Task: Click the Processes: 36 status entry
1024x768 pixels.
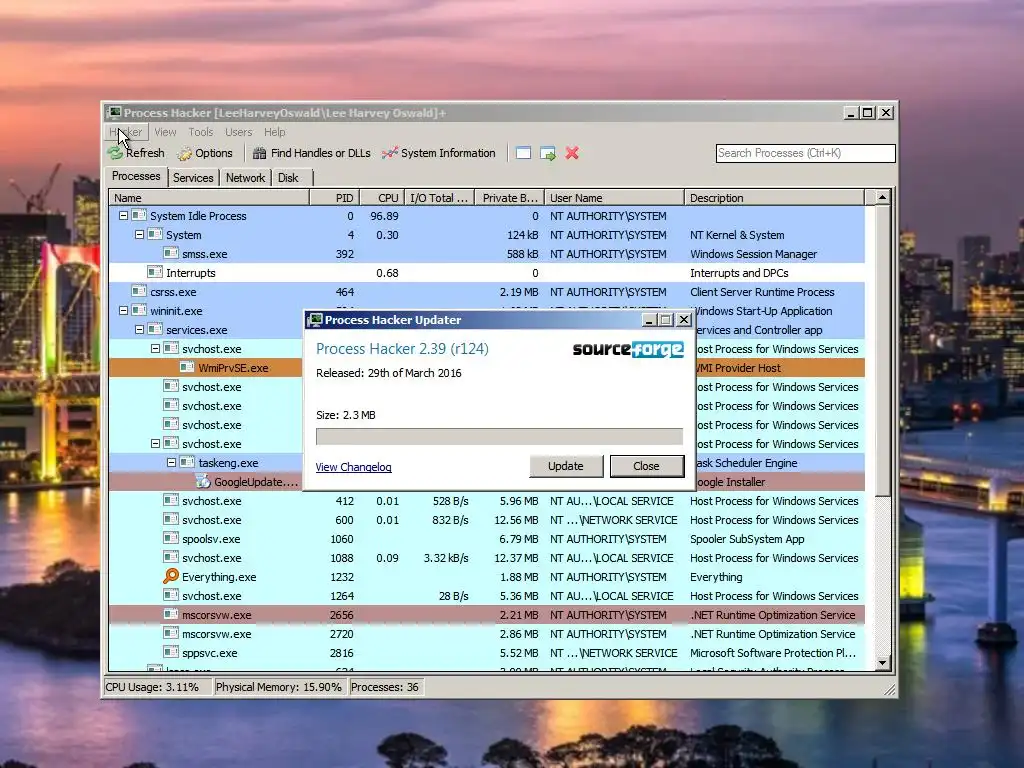Action: (385, 687)
